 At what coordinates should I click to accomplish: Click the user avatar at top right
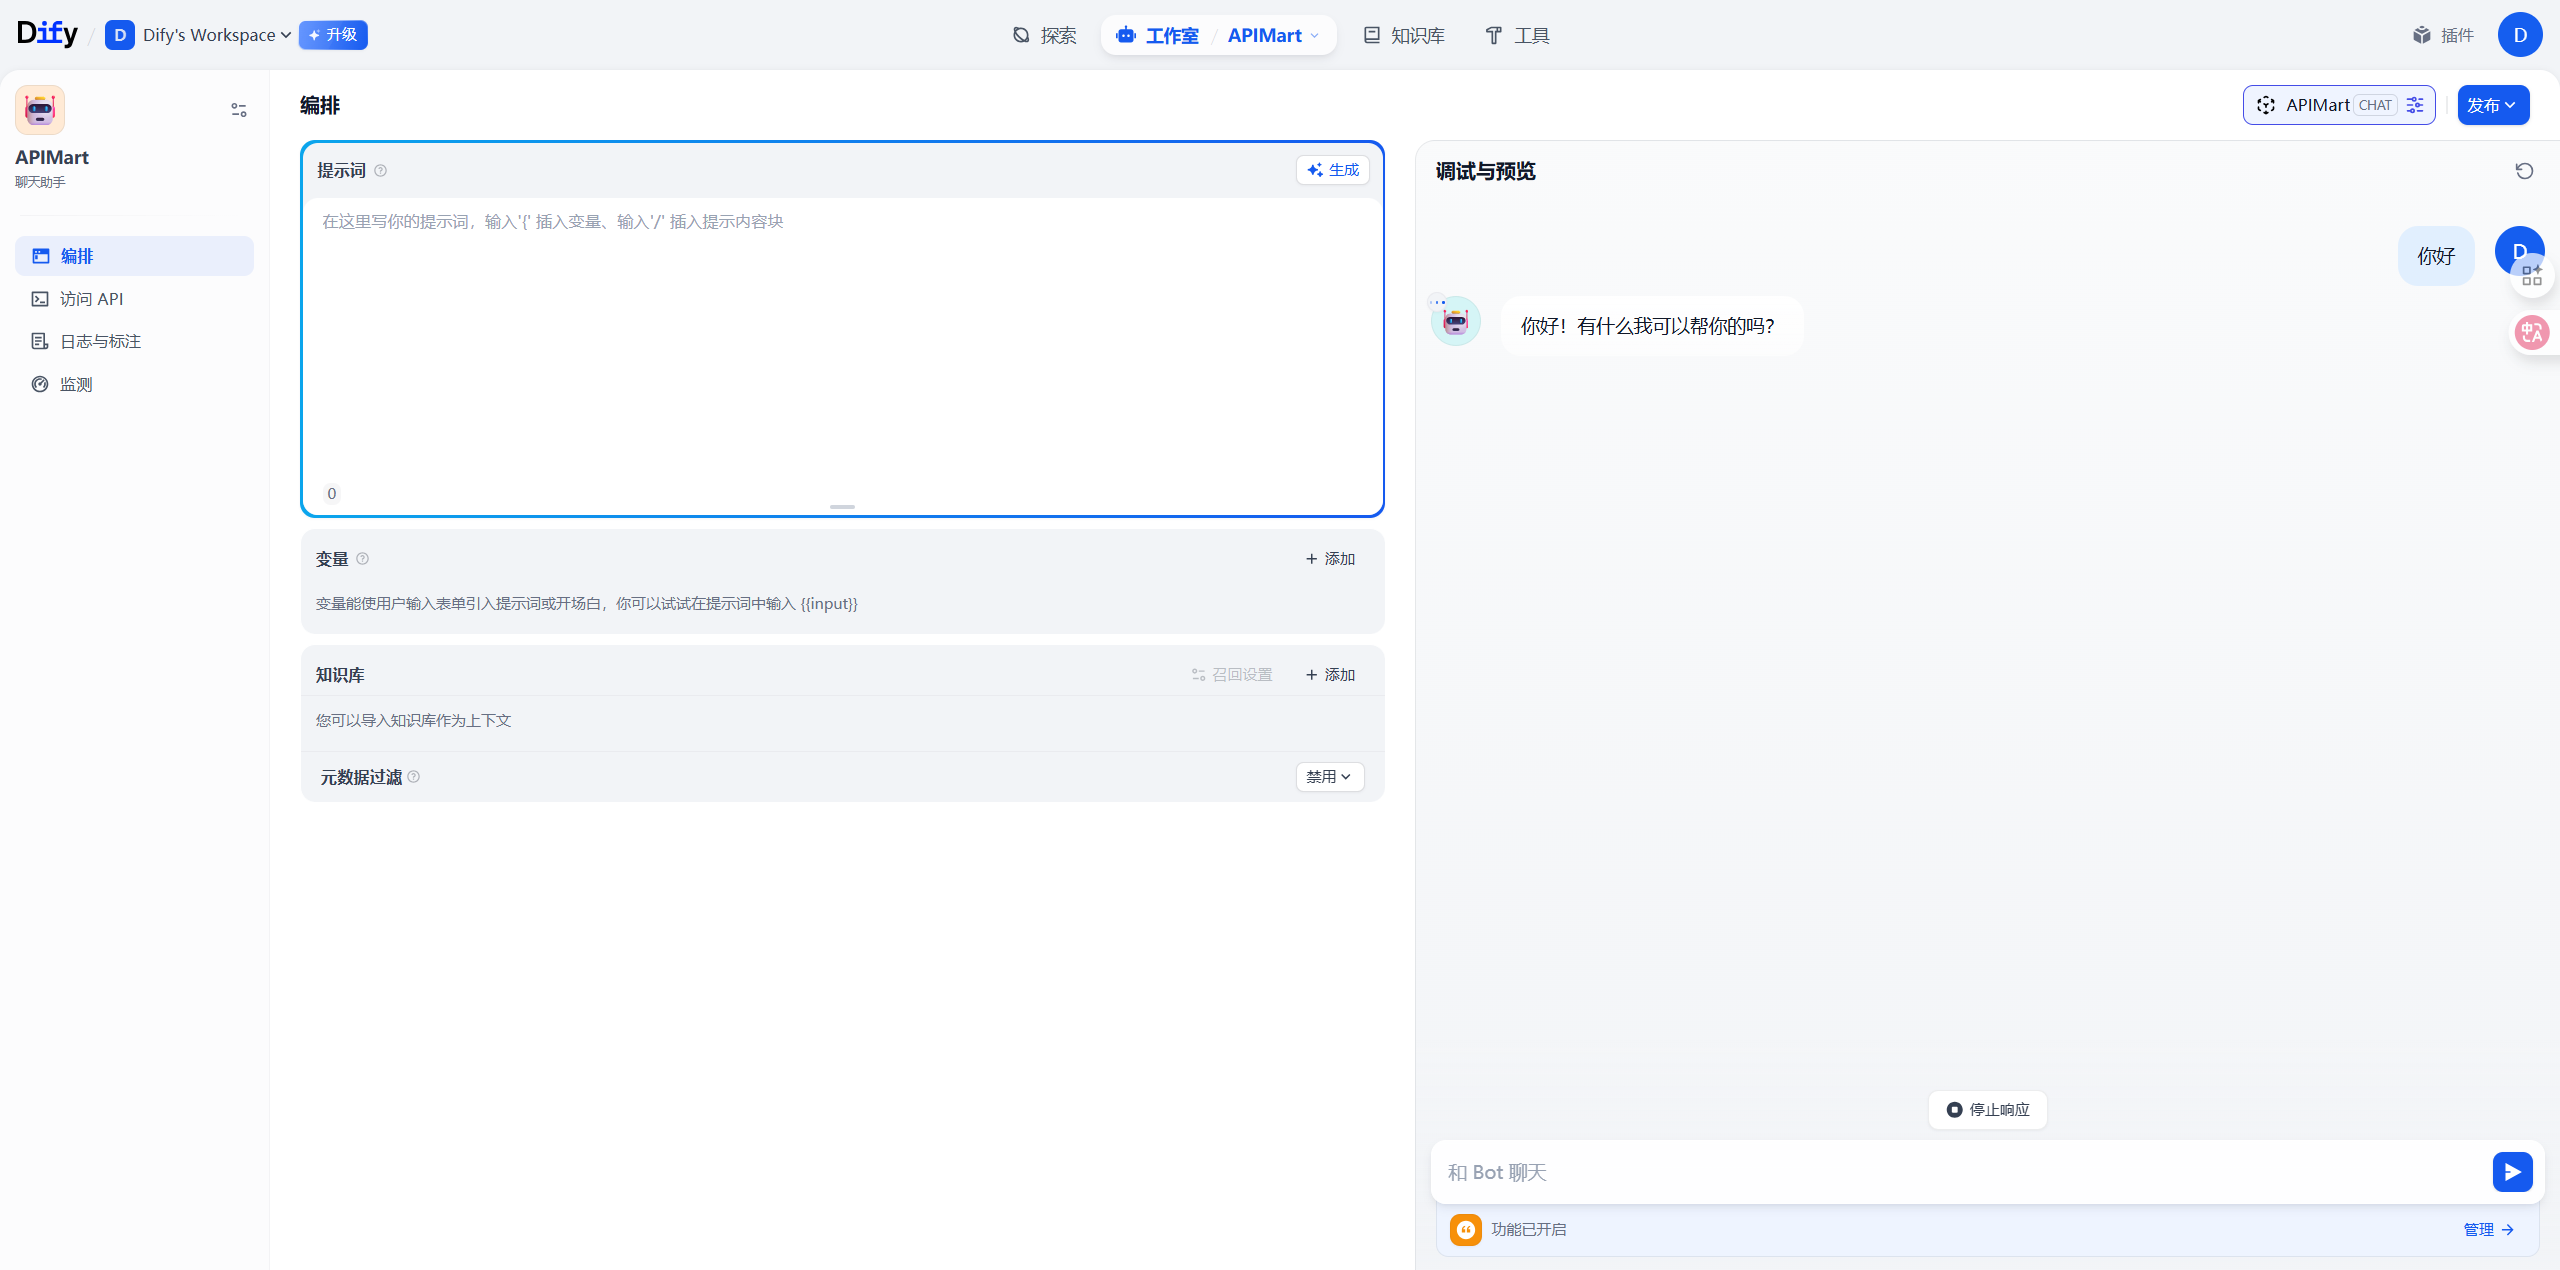[2519, 35]
